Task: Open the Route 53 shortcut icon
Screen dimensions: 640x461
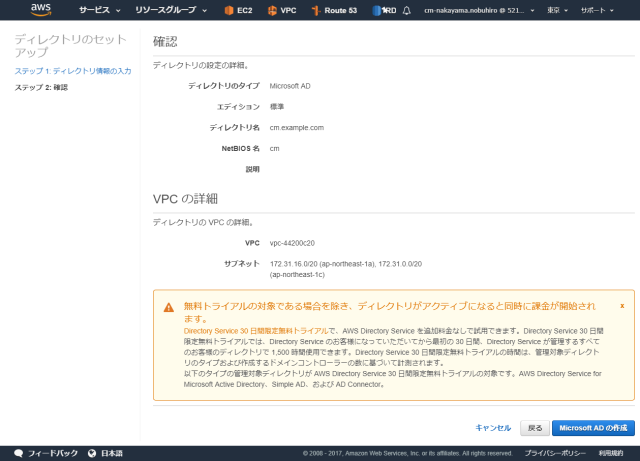Action: pos(316,11)
